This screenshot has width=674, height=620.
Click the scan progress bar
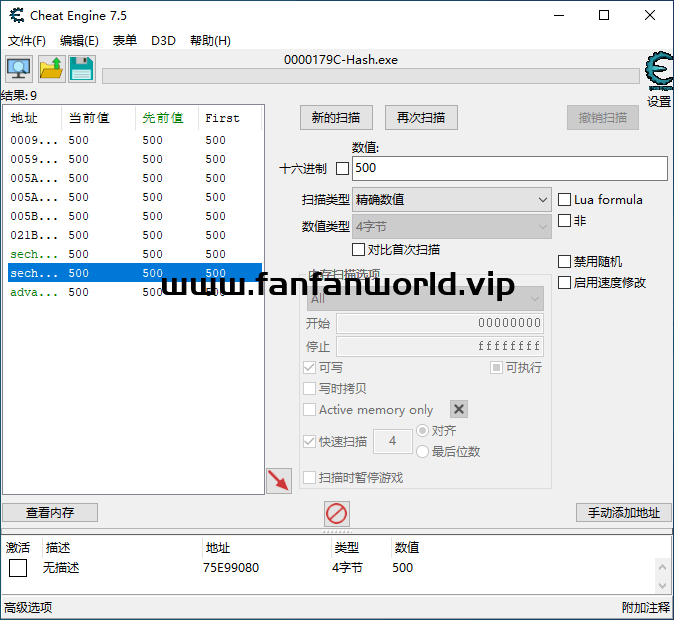pos(371,76)
